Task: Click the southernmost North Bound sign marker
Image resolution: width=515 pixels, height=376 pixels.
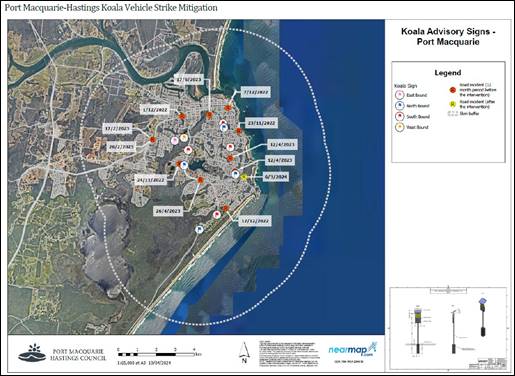Action: 199,229
